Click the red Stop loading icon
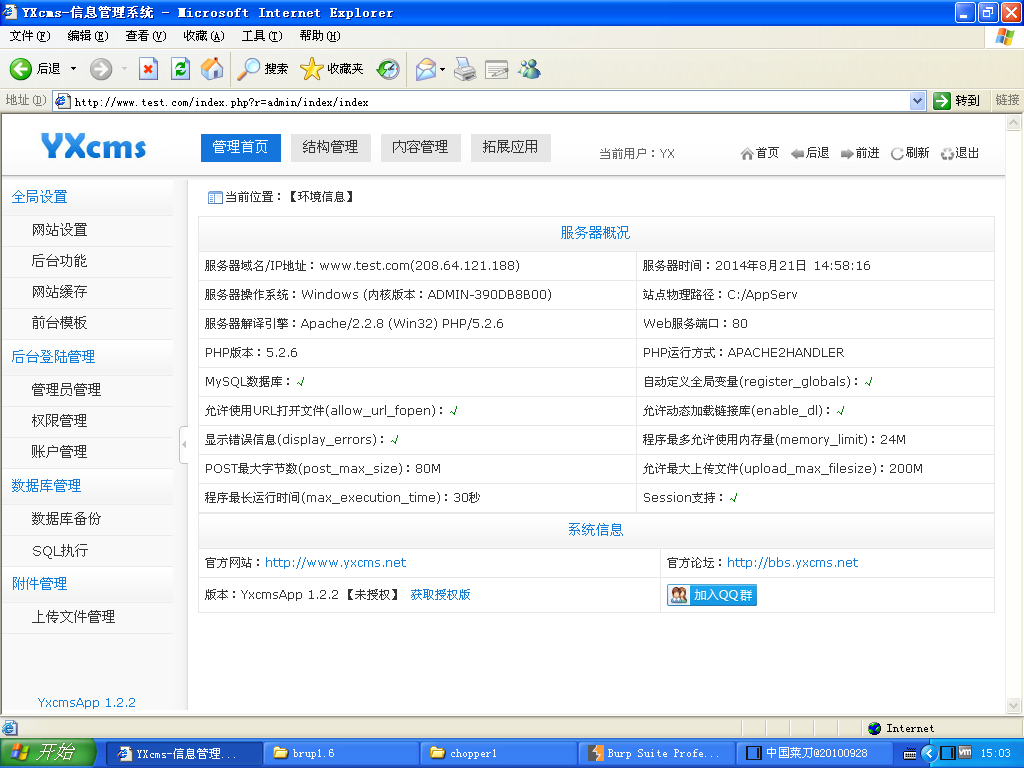This screenshot has height=768, width=1024. [x=148, y=69]
